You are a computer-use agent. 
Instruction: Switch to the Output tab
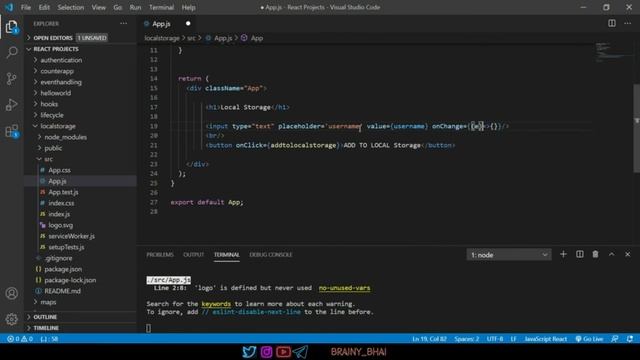click(193, 255)
